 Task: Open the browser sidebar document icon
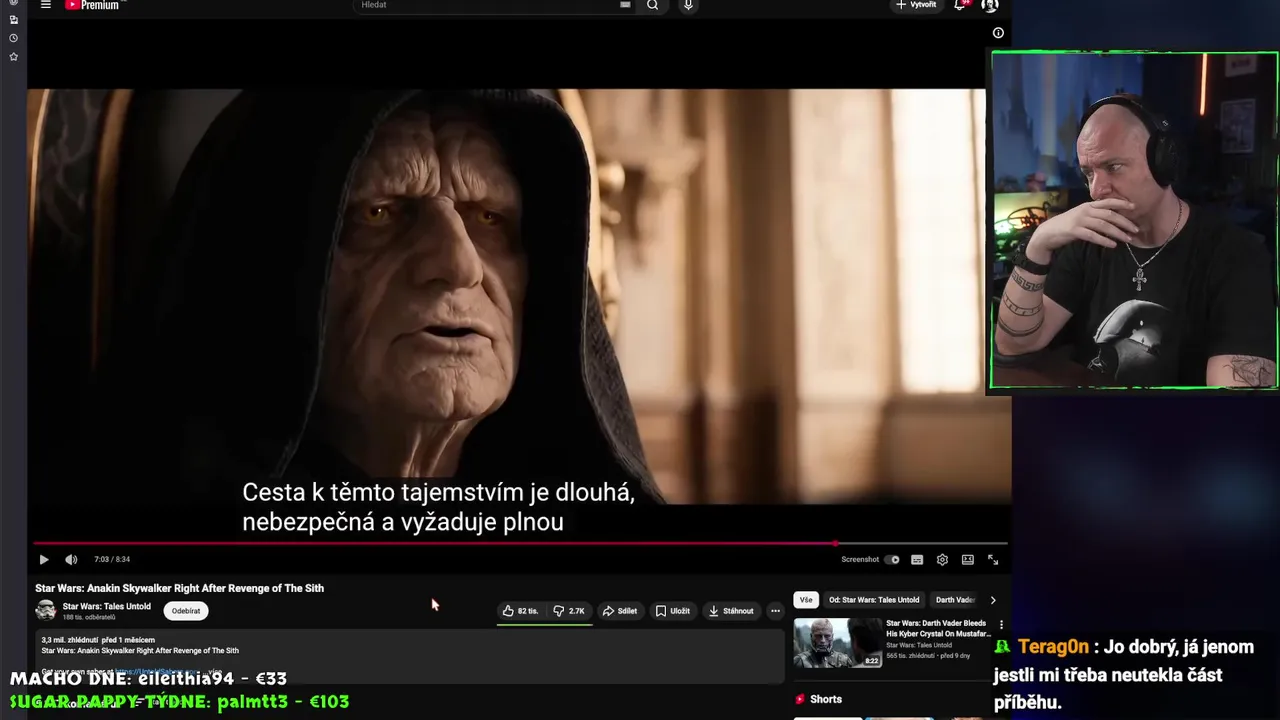(13, 20)
